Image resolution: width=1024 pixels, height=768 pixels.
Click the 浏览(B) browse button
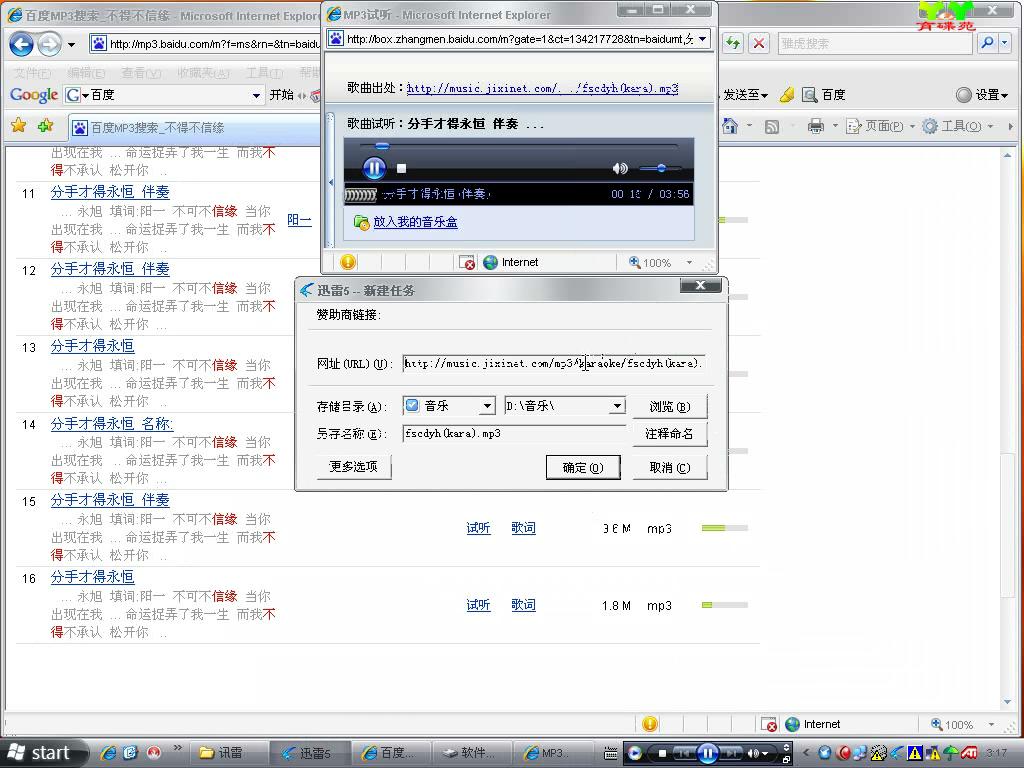coord(670,406)
